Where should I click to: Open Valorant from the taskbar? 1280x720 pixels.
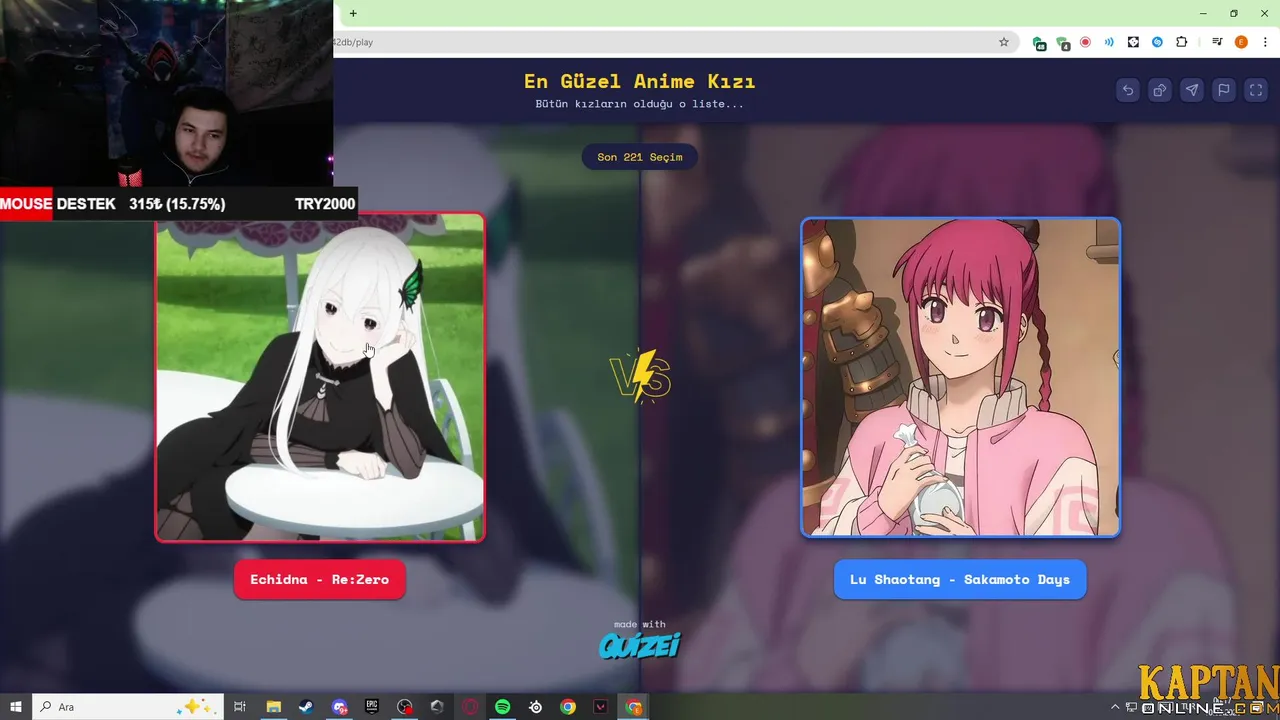coord(601,707)
